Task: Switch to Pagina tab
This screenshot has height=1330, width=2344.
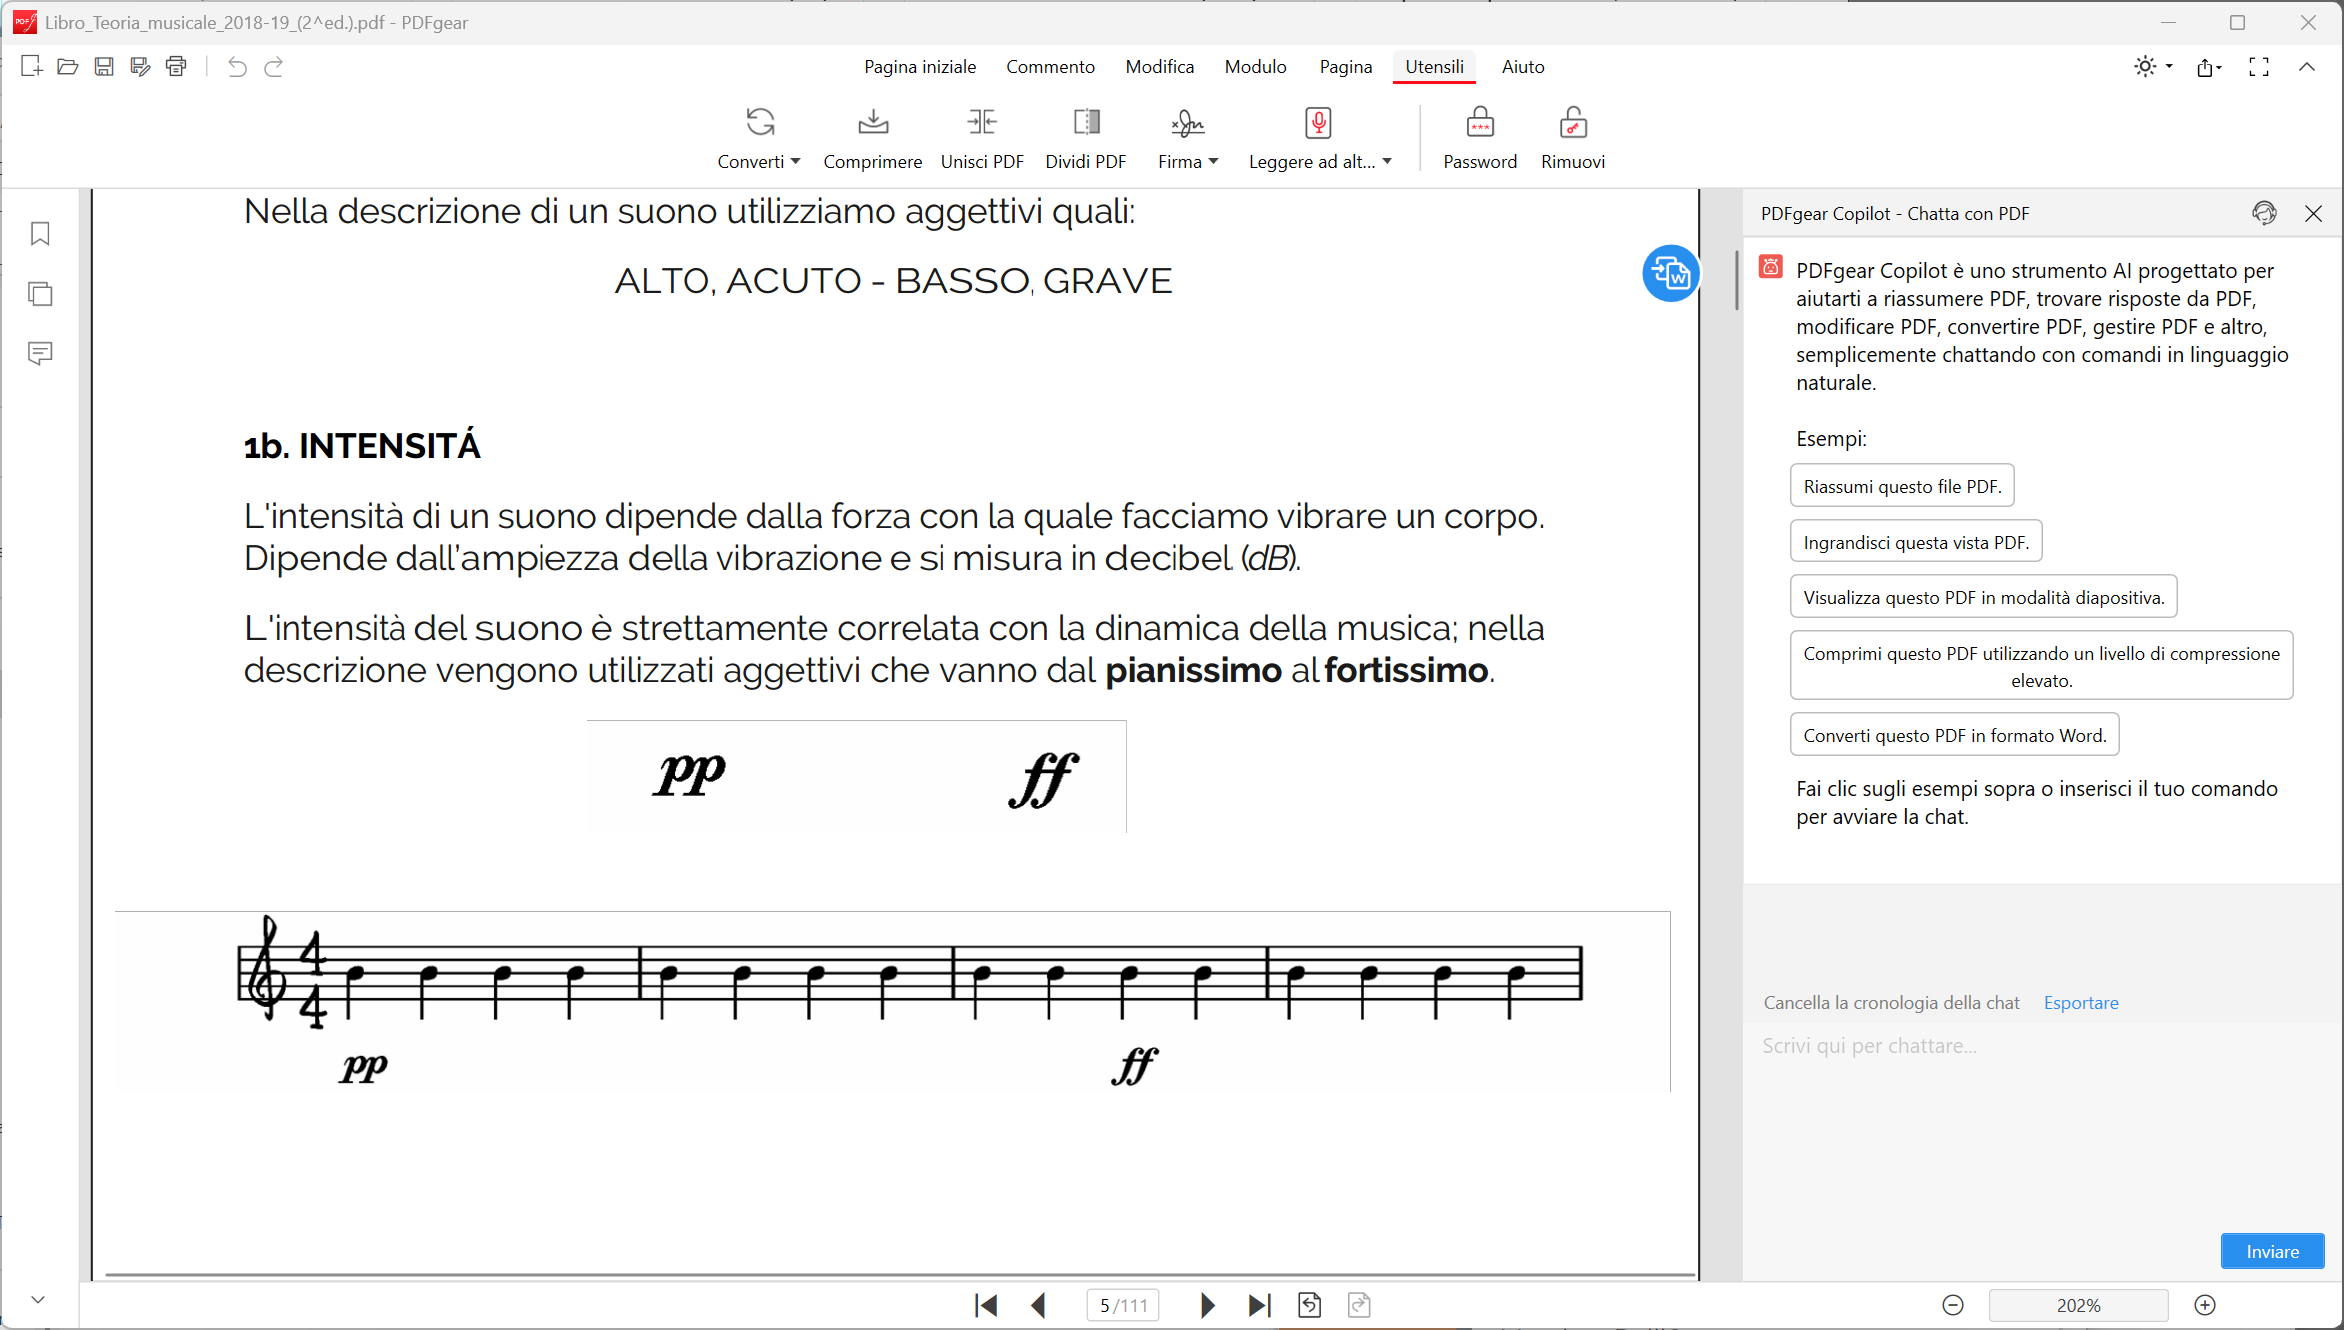Action: (1346, 67)
